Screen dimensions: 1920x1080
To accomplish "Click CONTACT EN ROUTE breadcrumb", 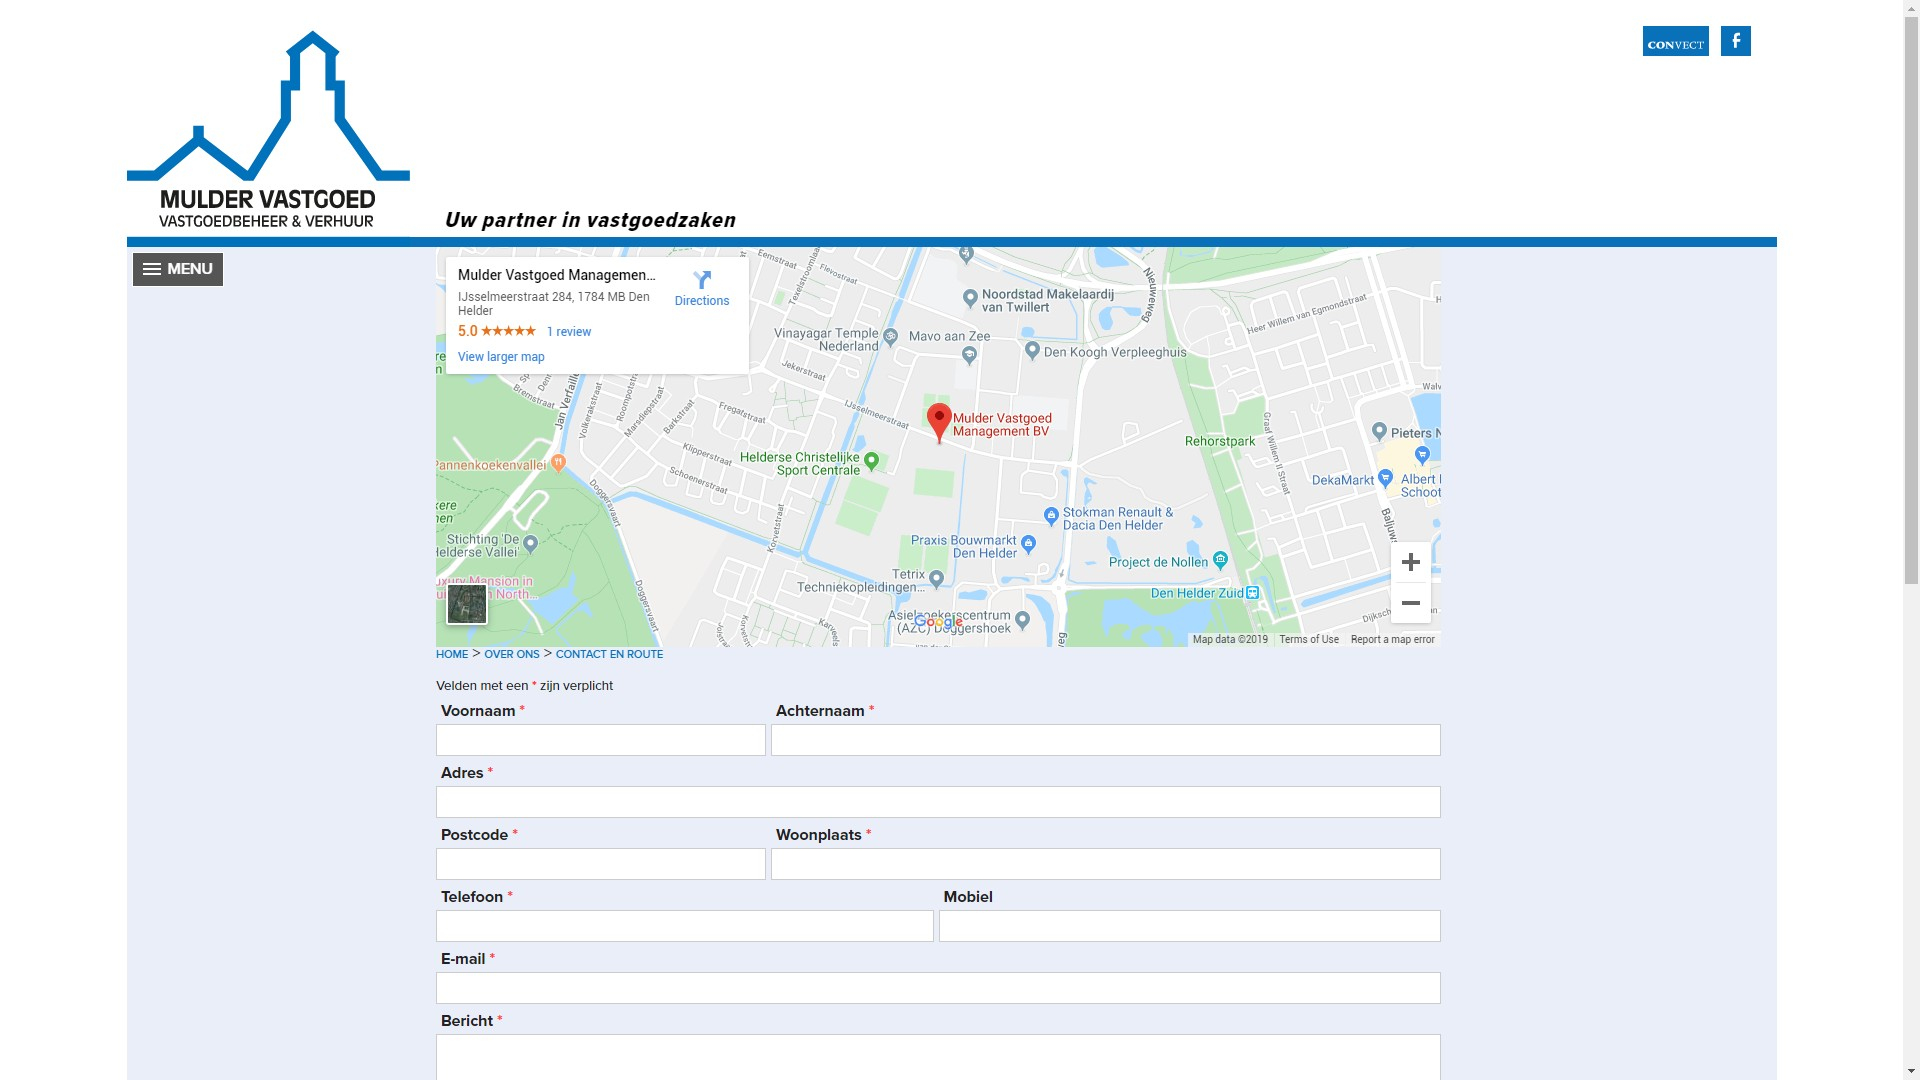I will click(609, 654).
